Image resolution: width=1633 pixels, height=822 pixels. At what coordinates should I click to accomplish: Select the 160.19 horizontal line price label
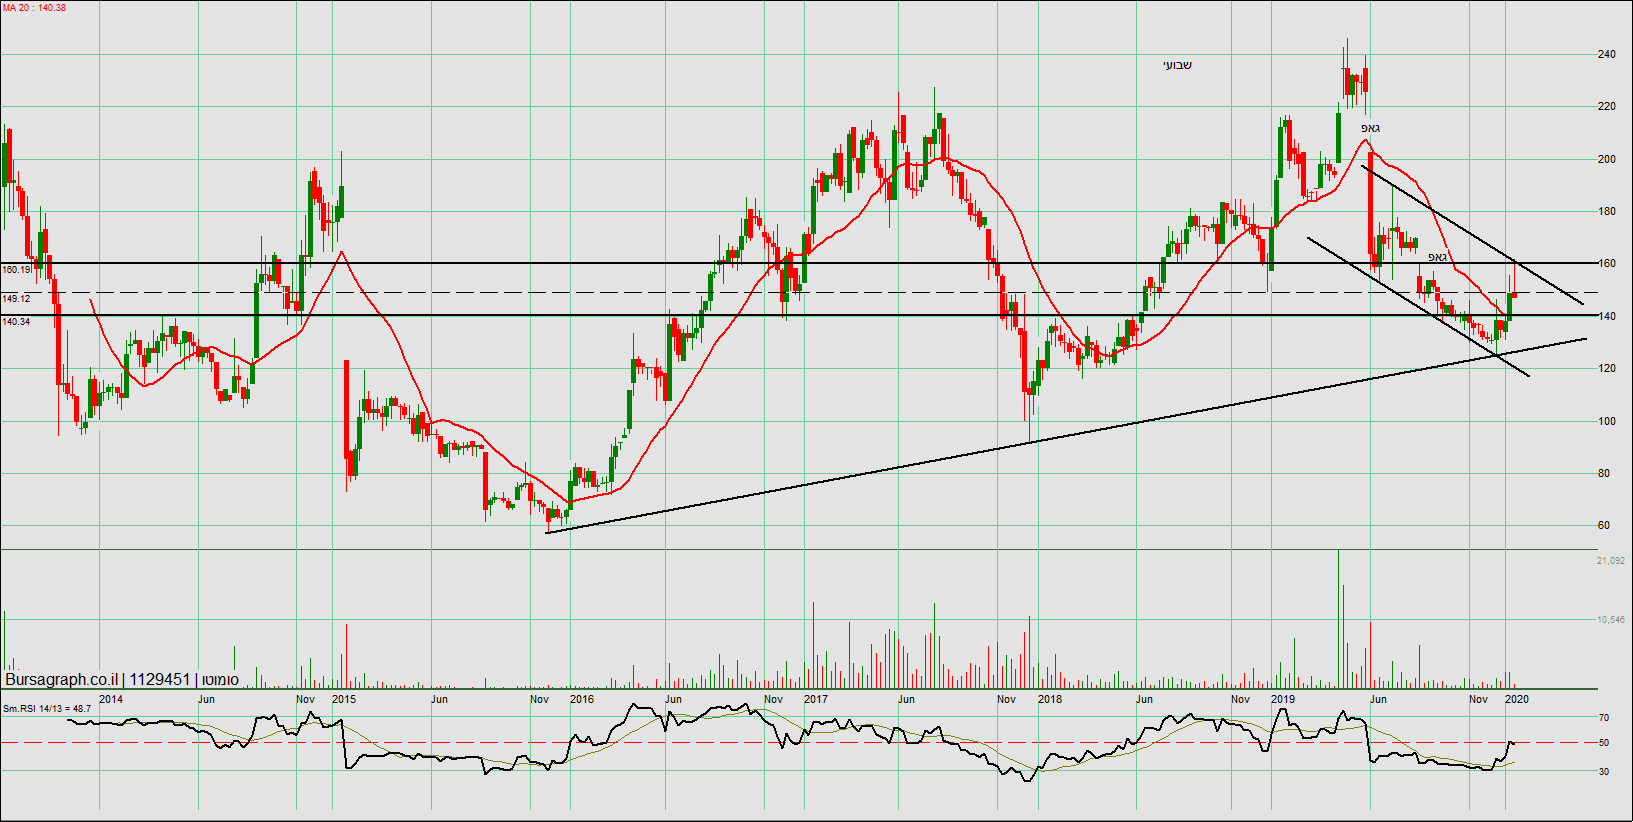pyautogui.click(x=16, y=270)
